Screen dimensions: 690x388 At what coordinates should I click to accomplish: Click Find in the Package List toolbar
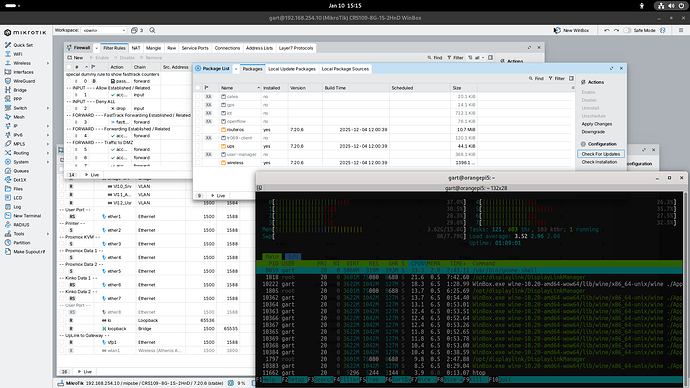point(536,78)
